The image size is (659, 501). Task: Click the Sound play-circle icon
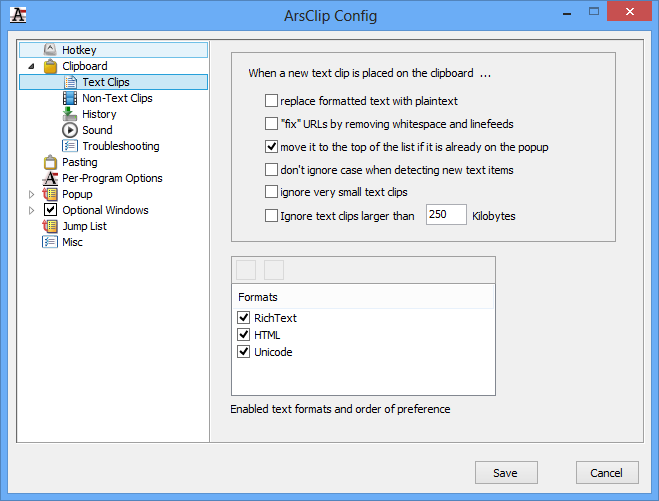coord(70,130)
